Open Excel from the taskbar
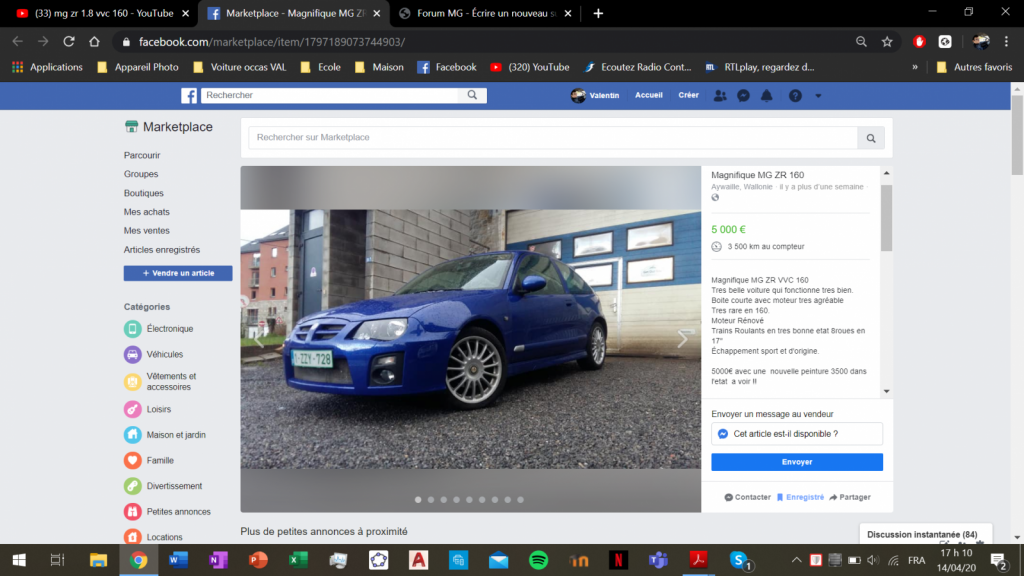The image size is (1024, 576). (x=298, y=560)
